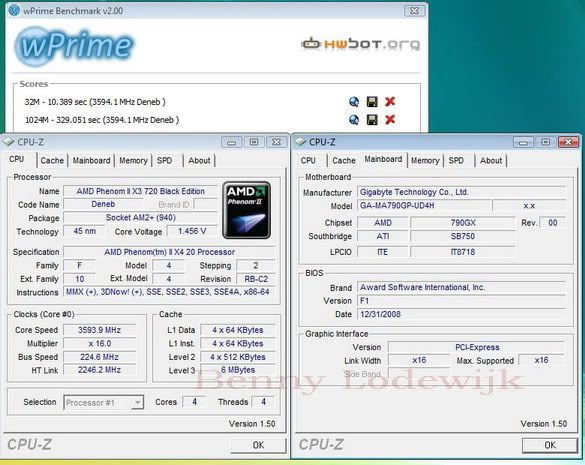Click left CPU-Z window title icon
This screenshot has height=465, width=585.
coord(8,142)
